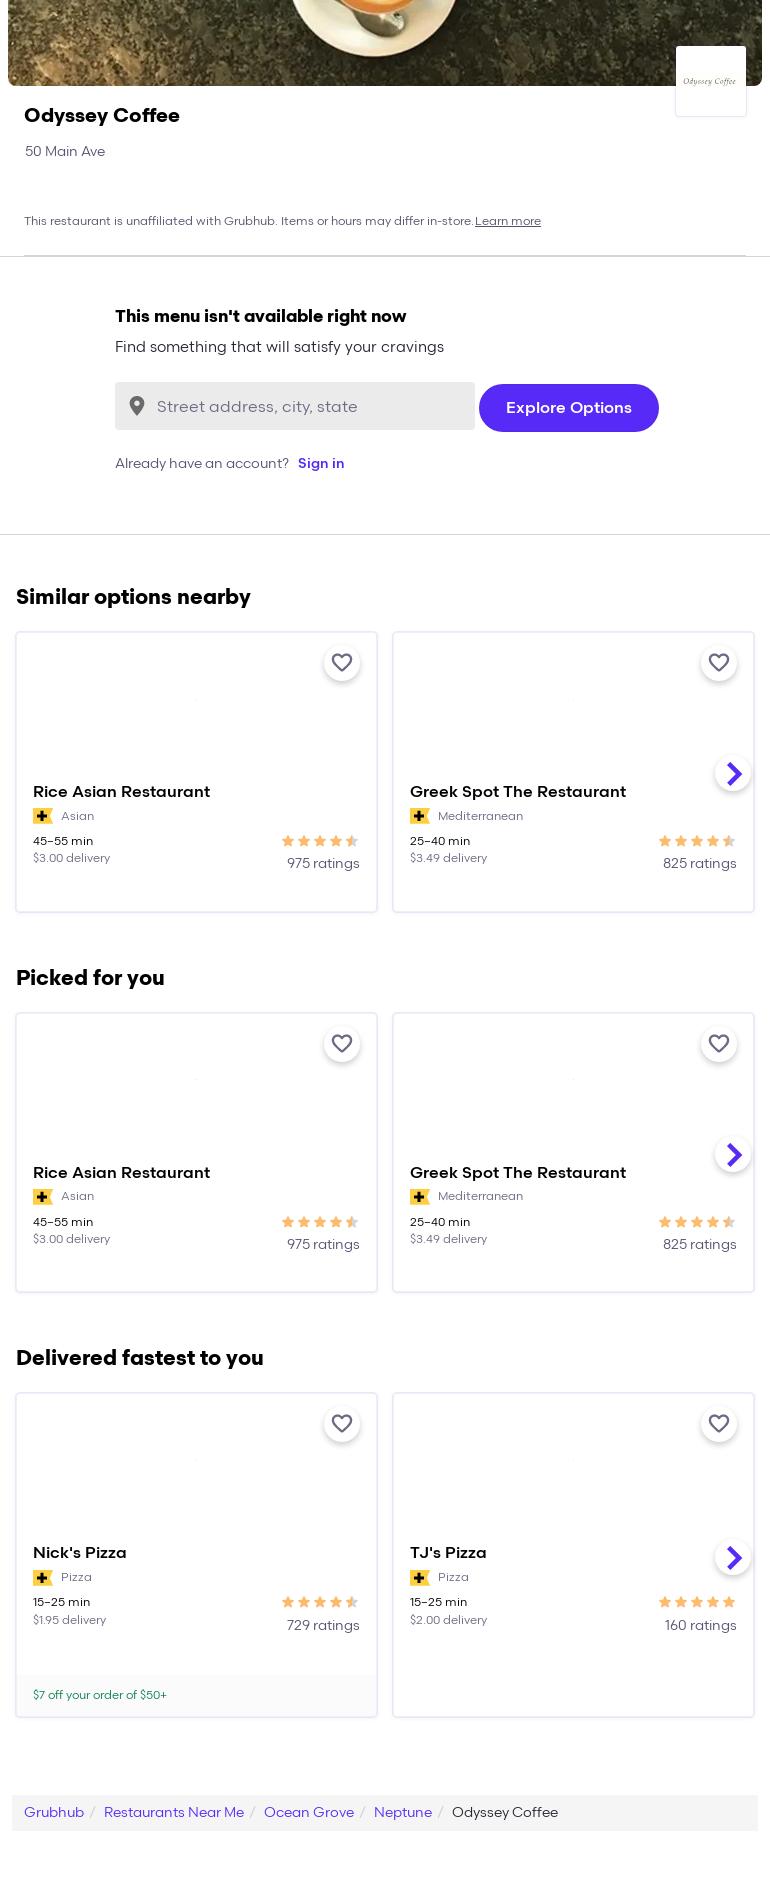Viewport: 770px width, 1901px height.
Task: Open Restaurants Near Me breadcrumb
Action: (174, 1812)
